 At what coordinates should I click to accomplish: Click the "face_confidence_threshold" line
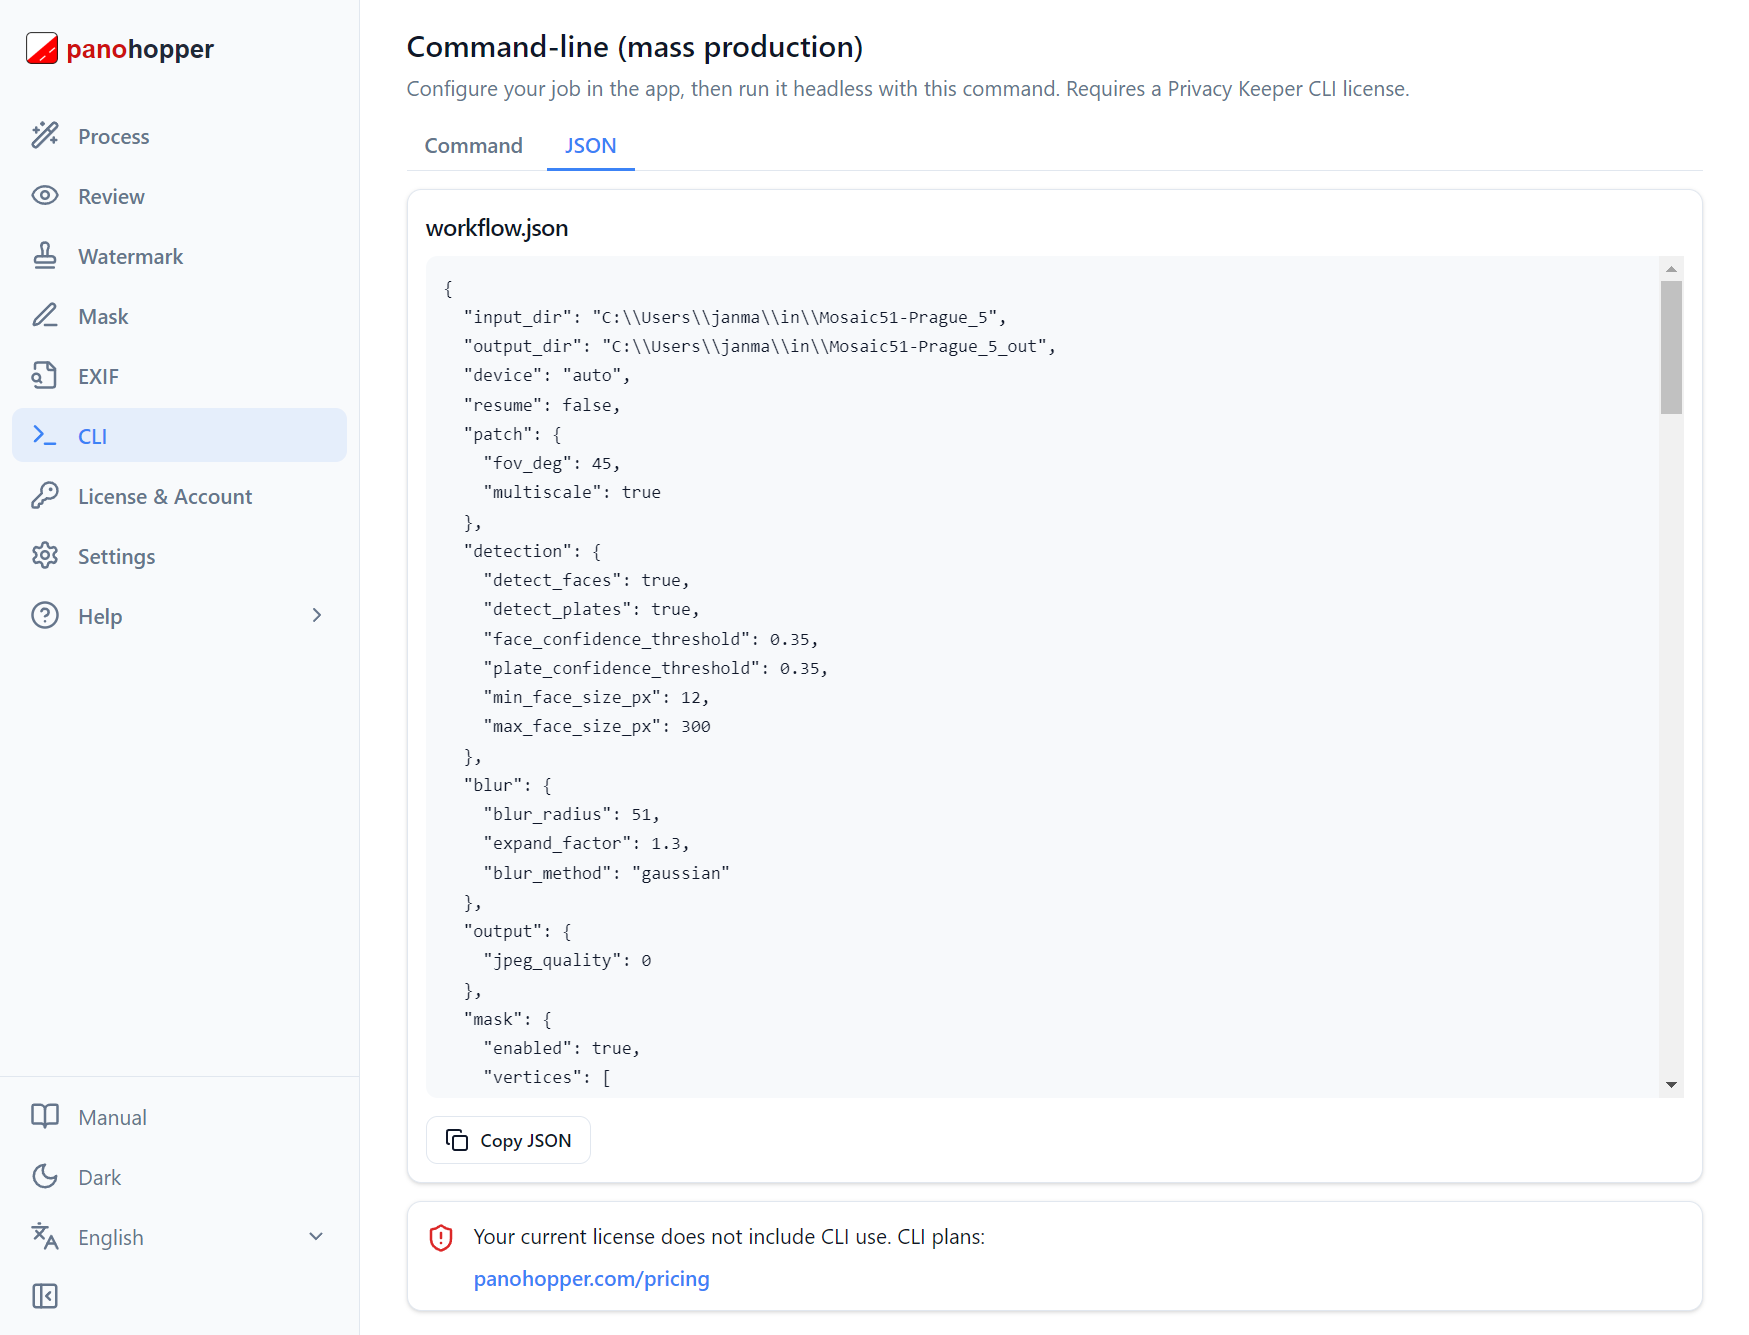[x=651, y=639]
